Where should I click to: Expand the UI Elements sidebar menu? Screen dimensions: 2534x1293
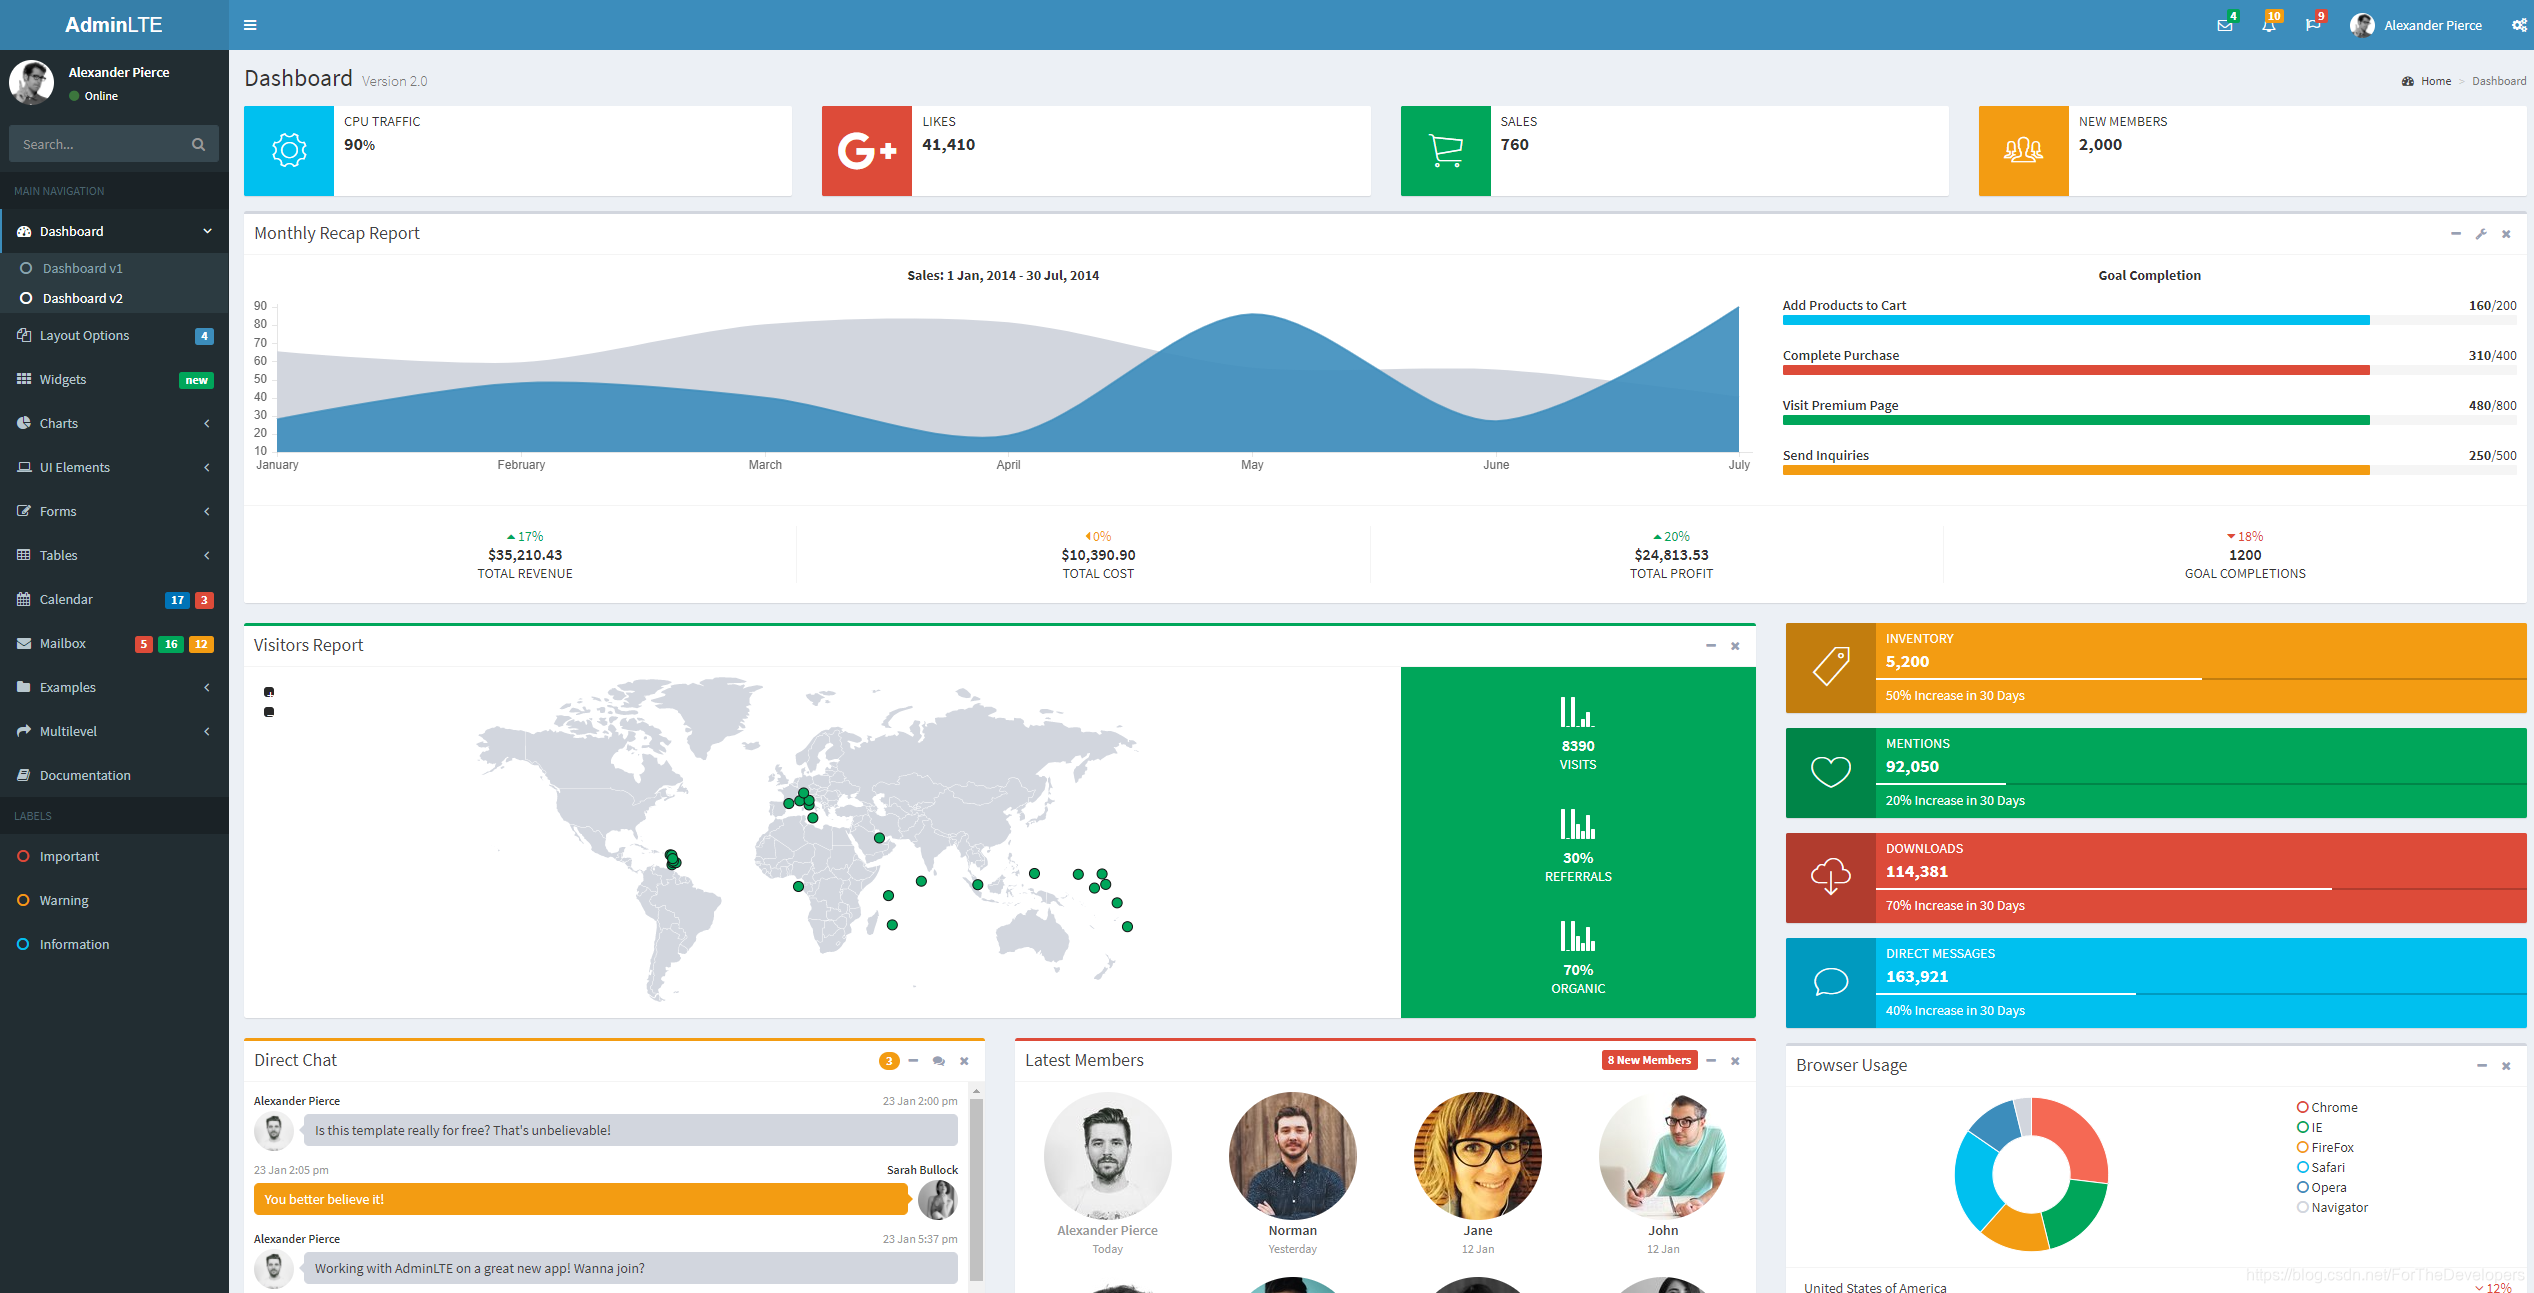pos(74,467)
